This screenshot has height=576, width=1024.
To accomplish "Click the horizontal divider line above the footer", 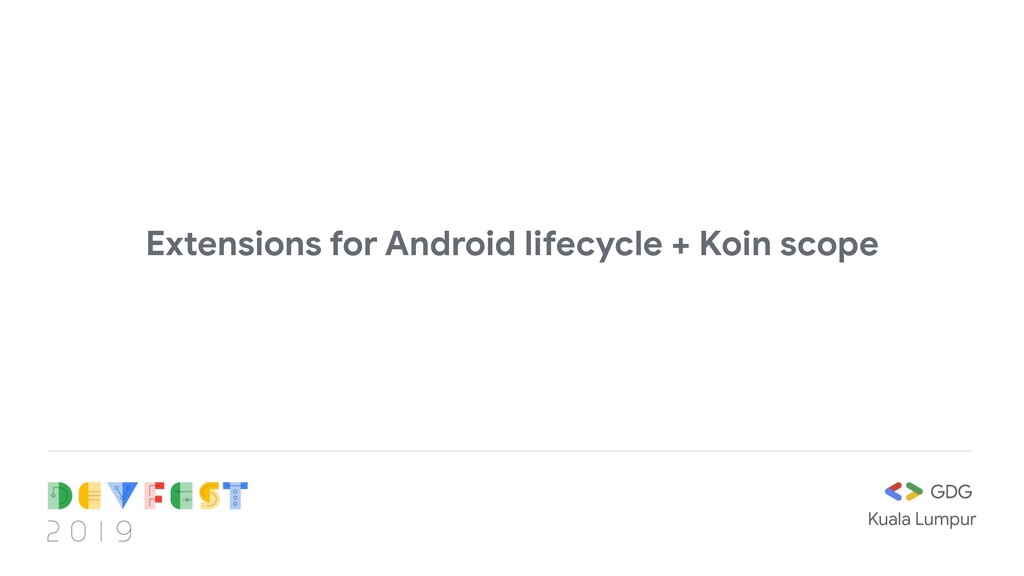I will pos(510,451).
